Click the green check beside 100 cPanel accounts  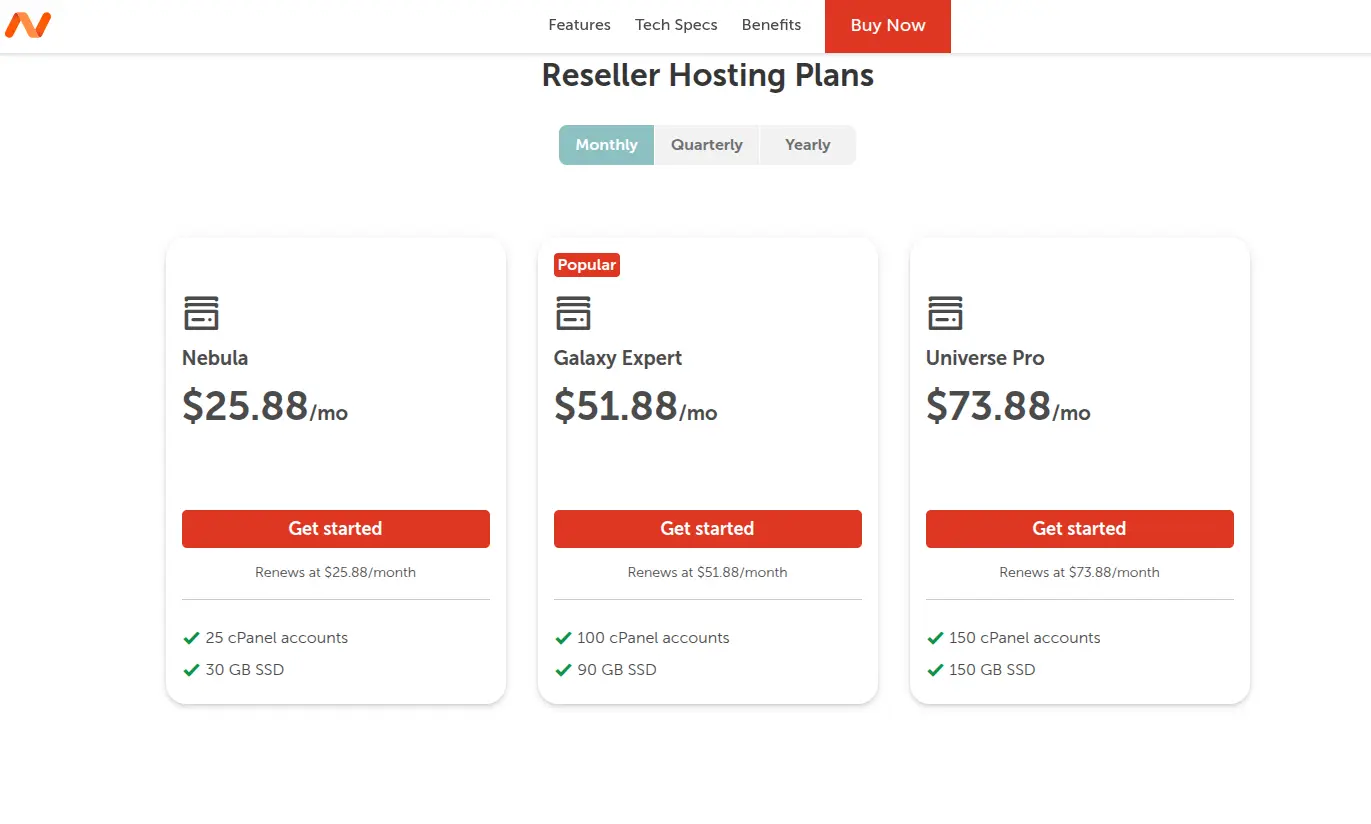(x=563, y=638)
